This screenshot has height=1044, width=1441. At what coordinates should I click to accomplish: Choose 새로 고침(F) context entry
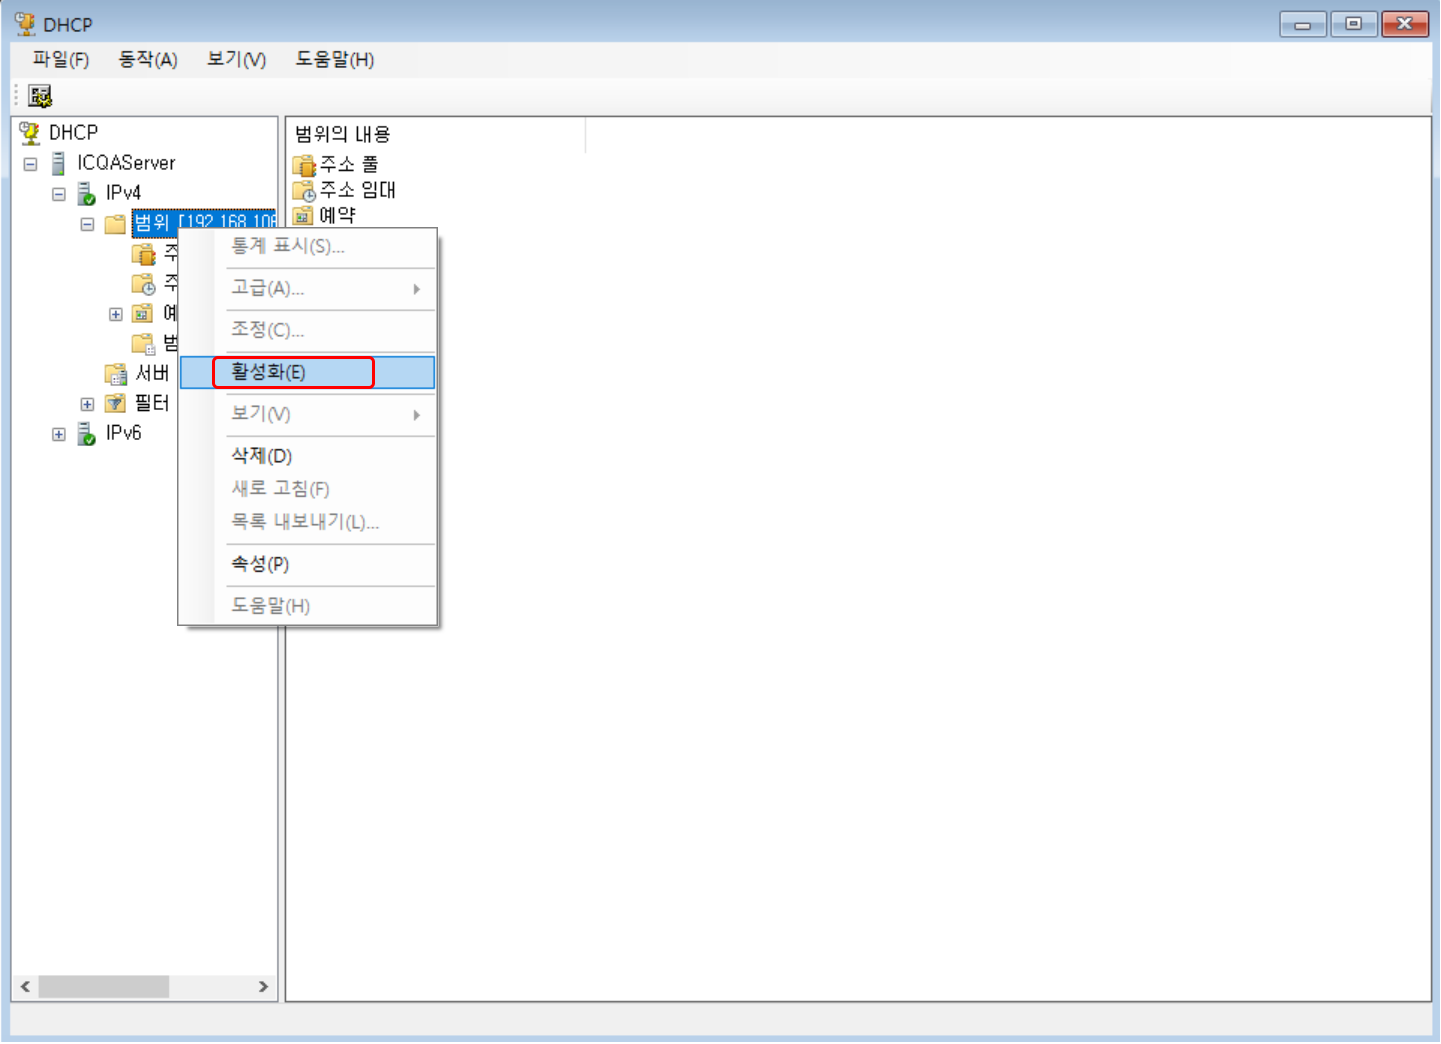[307, 489]
